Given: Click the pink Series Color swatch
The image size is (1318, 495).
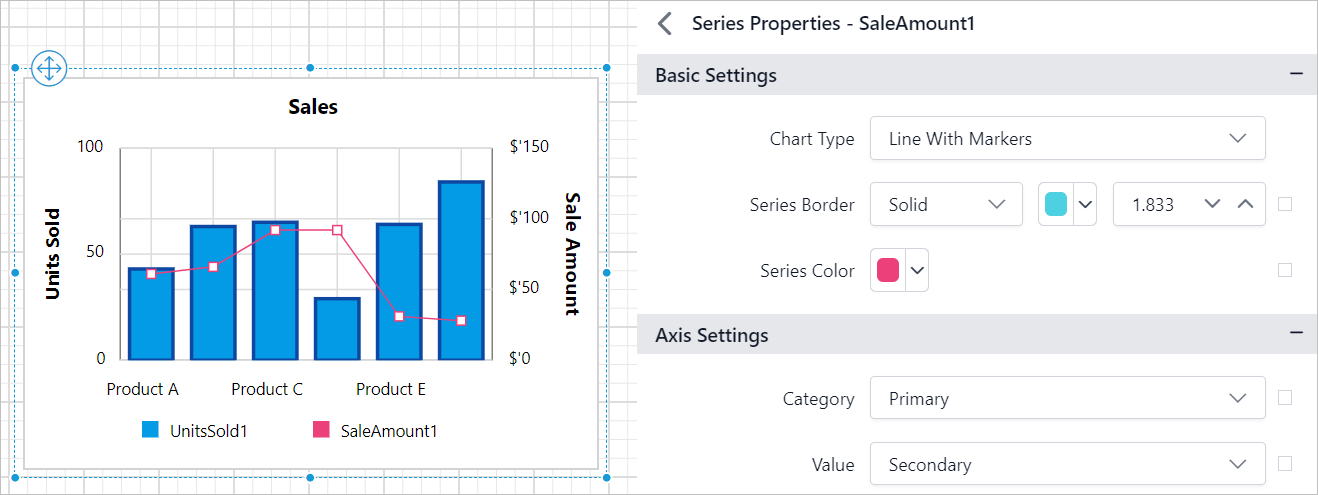Looking at the screenshot, I should [887, 270].
